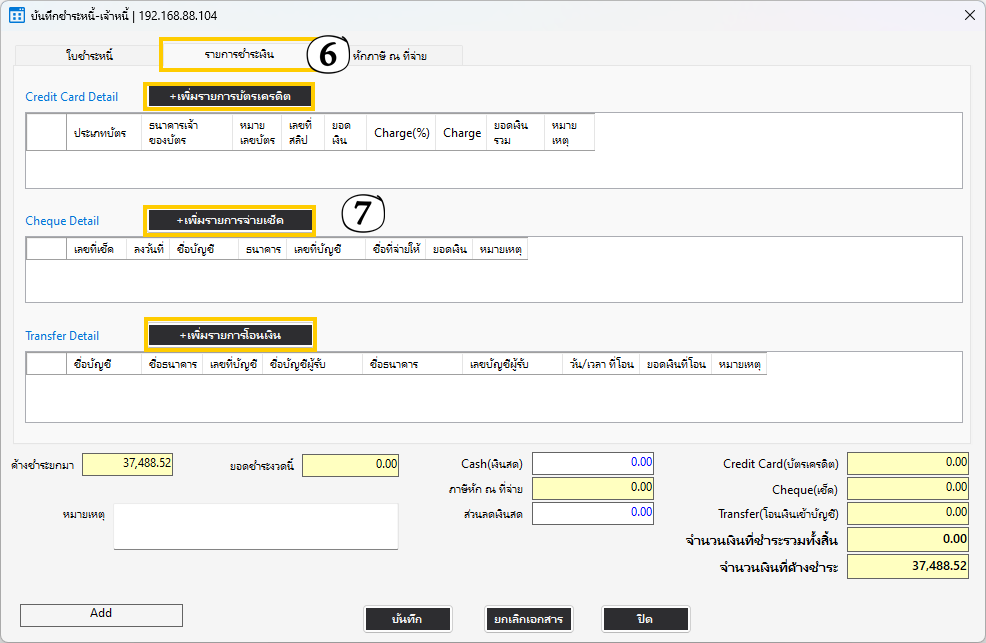
Task: Click the ส่วนลดเงินสด discount field
Action: [592, 512]
